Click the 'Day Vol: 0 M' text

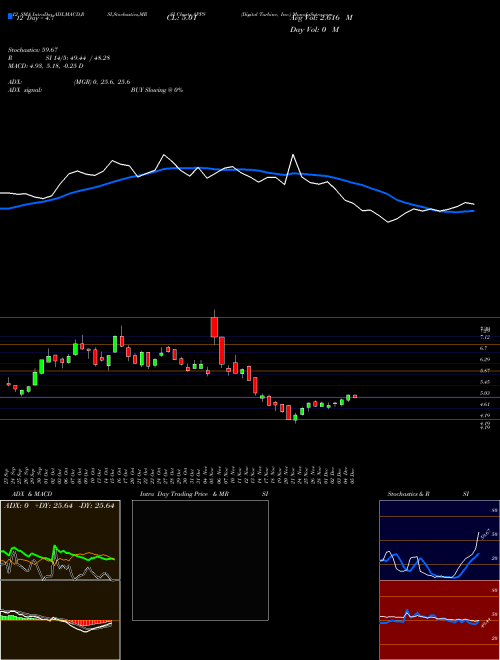click(314, 30)
